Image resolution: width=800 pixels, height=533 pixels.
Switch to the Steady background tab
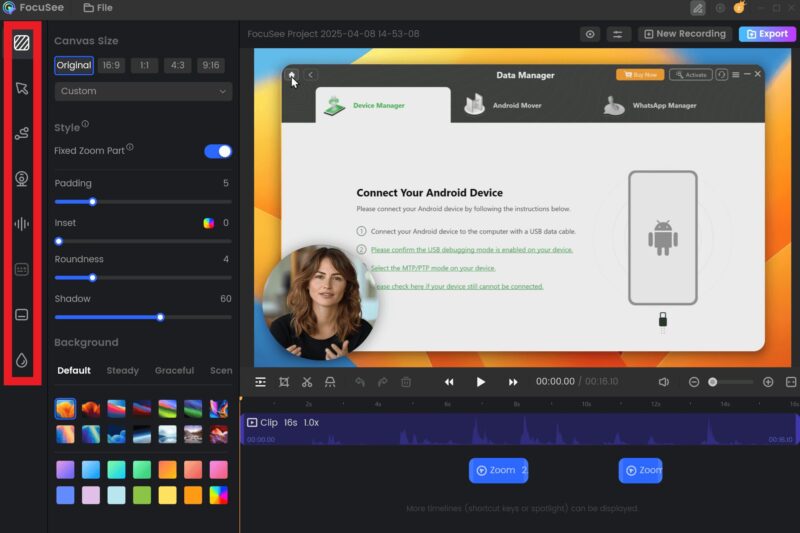pos(122,371)
